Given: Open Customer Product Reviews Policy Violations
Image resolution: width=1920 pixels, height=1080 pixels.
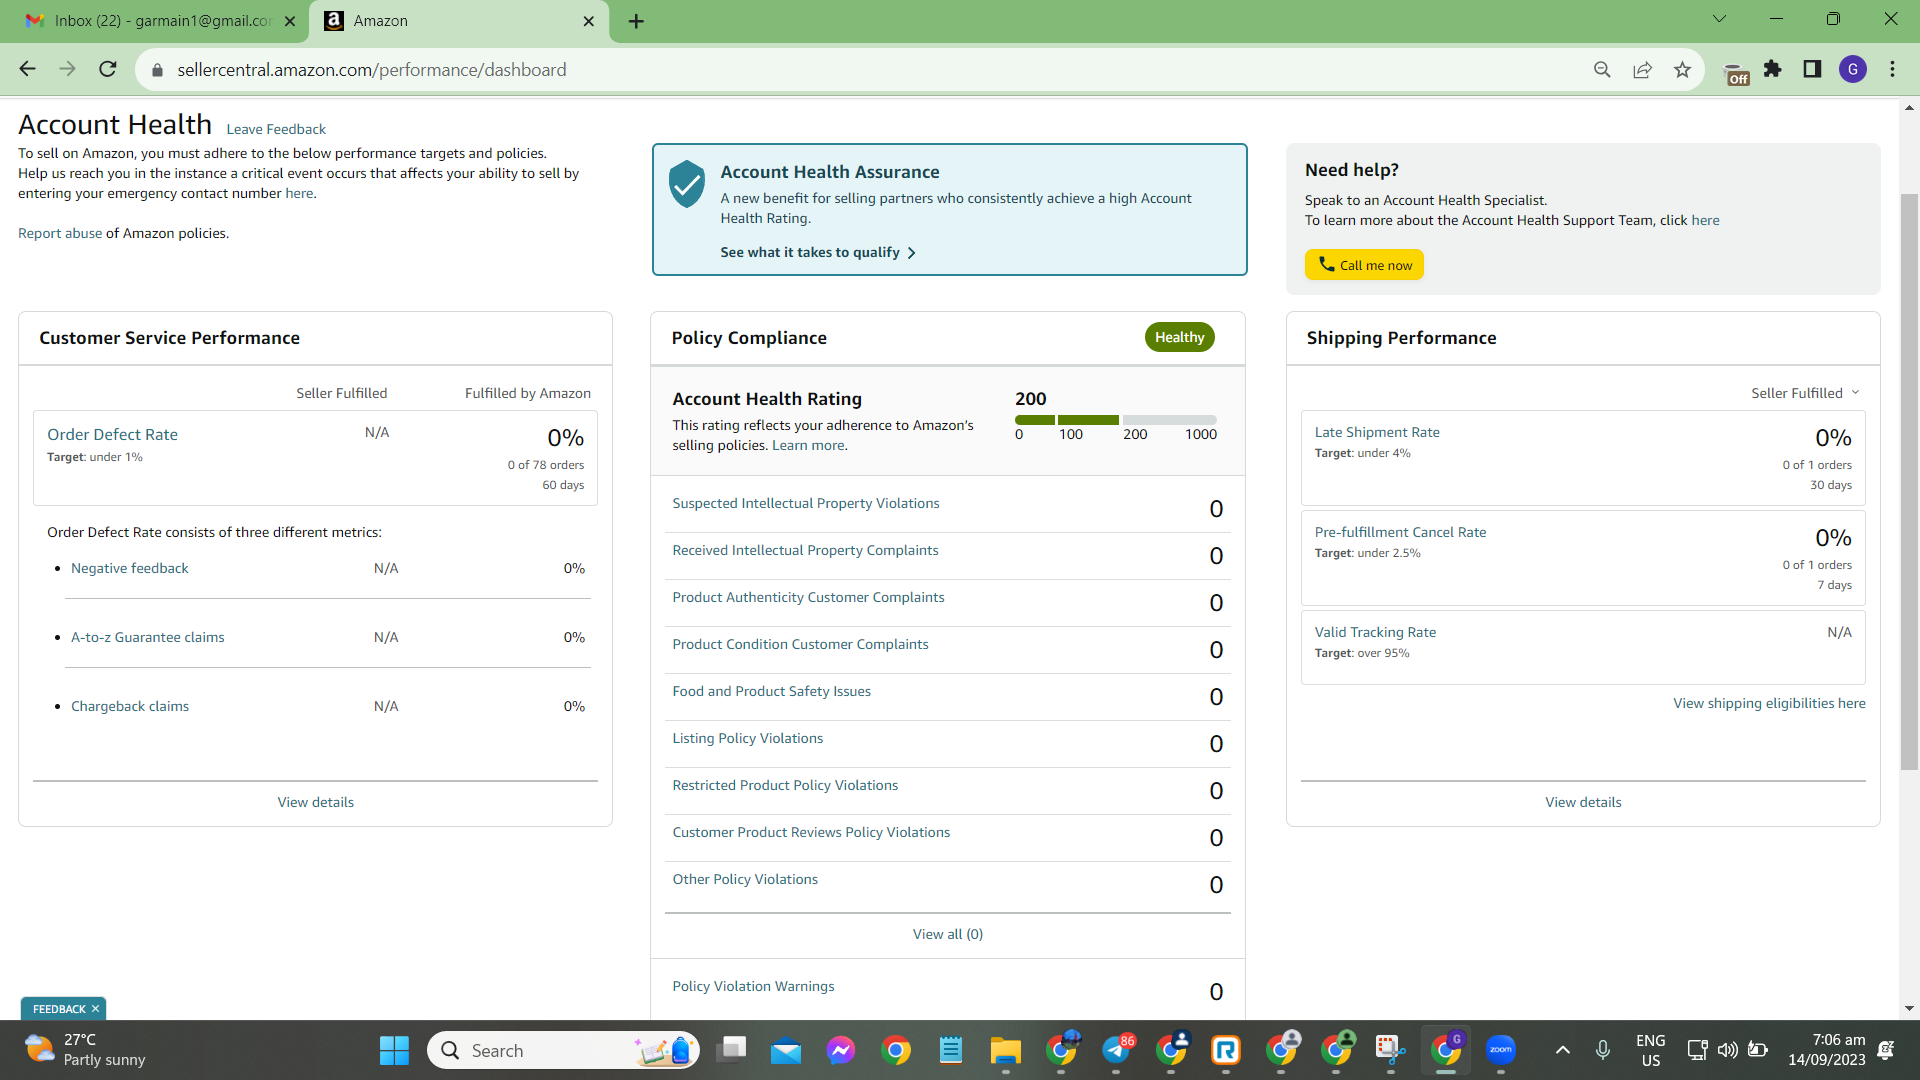Looking at the screenshot, I should pyautogui.click(x=811, y=832).
